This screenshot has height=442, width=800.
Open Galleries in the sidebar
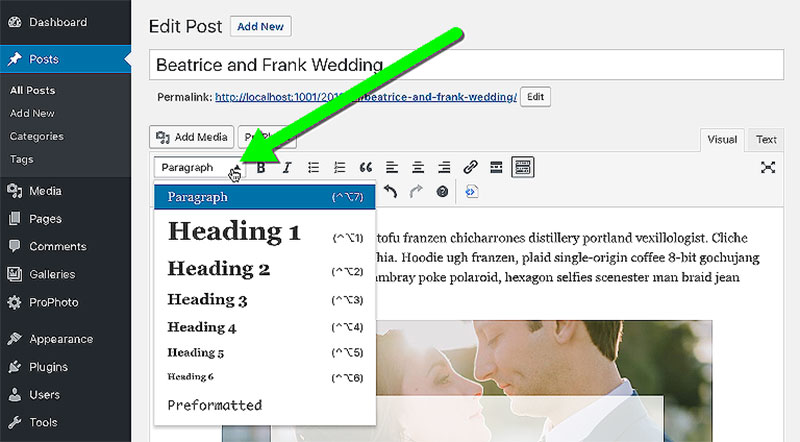tap(65, 275)
